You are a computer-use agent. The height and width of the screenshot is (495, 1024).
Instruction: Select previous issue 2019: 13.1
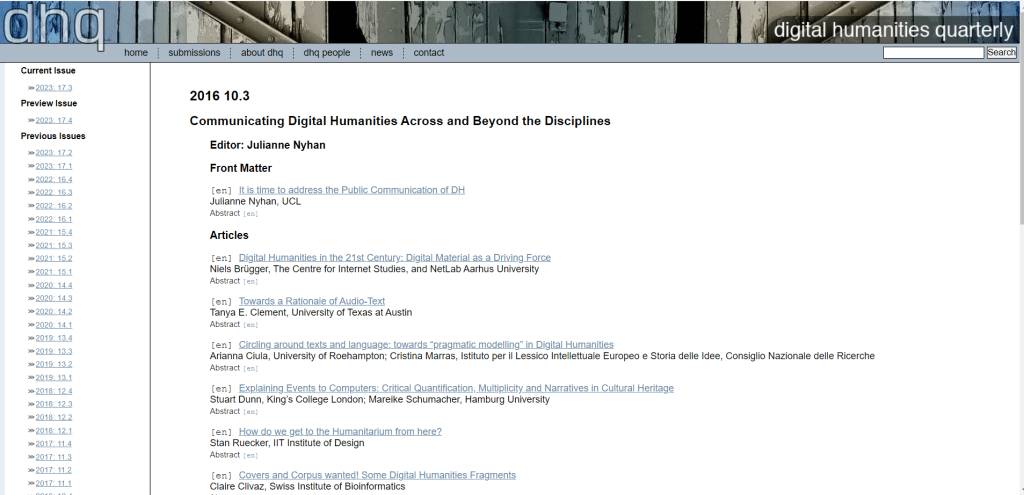[54, 378]
